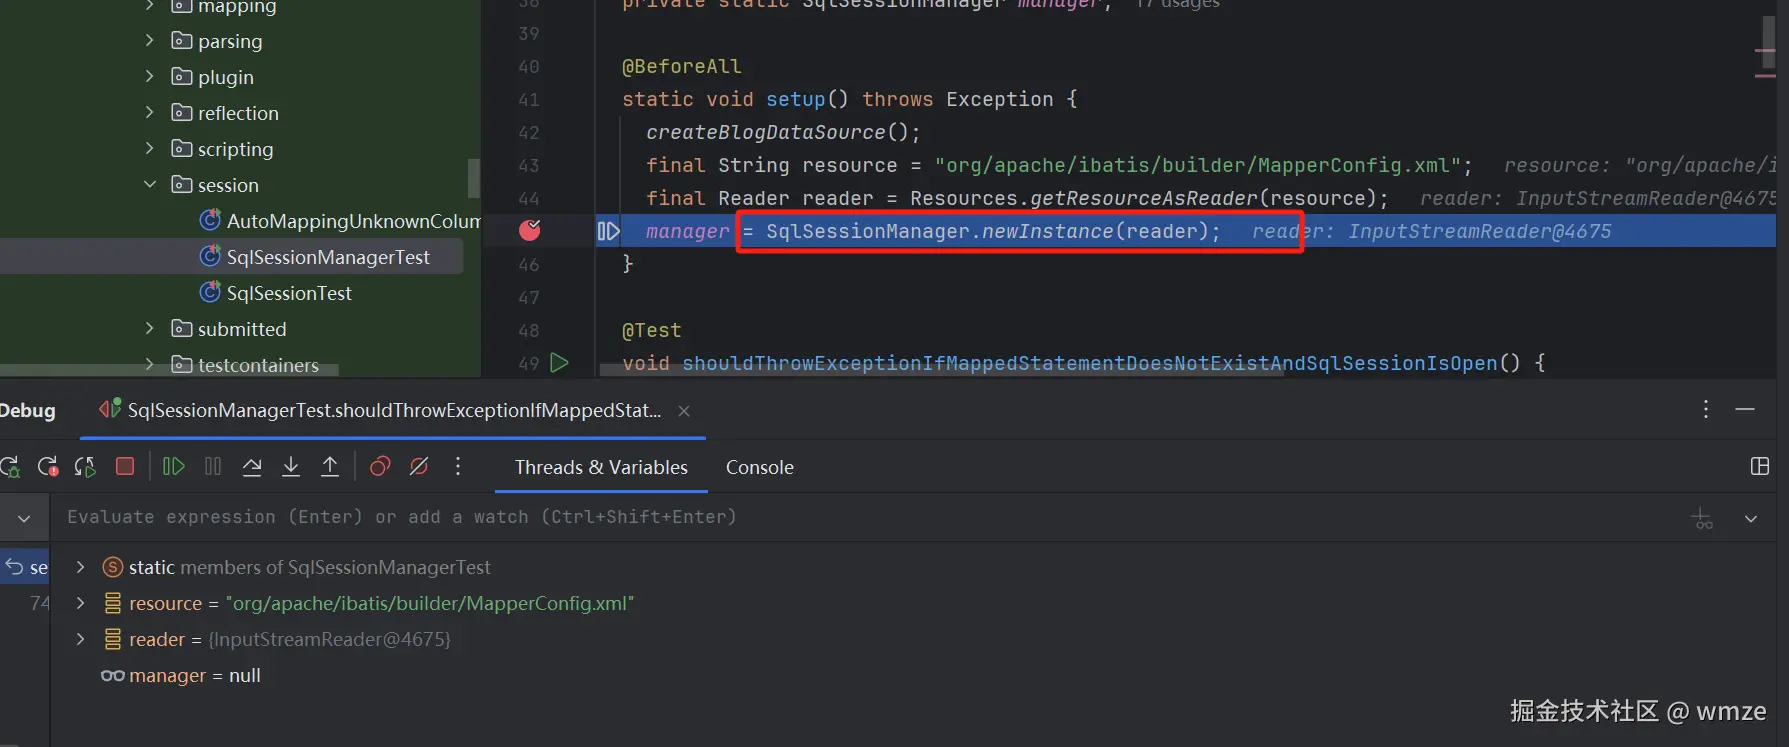Run test from line 49 gutter icon

tap(560, 363)
